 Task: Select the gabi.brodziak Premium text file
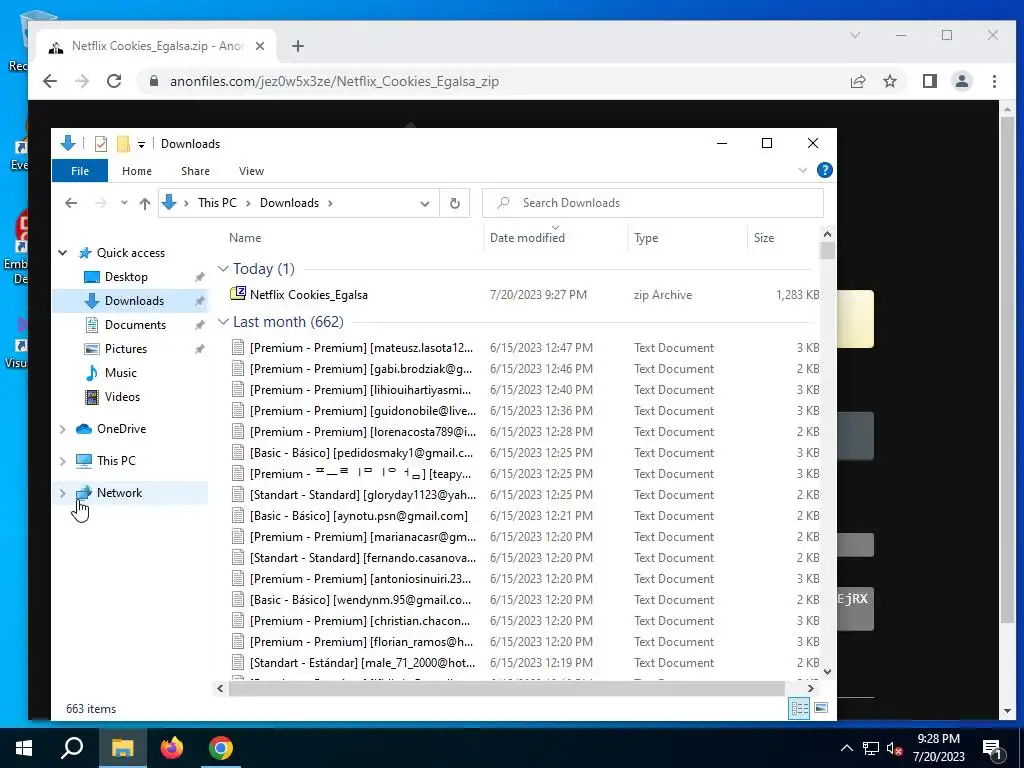[x=361, y=369]
